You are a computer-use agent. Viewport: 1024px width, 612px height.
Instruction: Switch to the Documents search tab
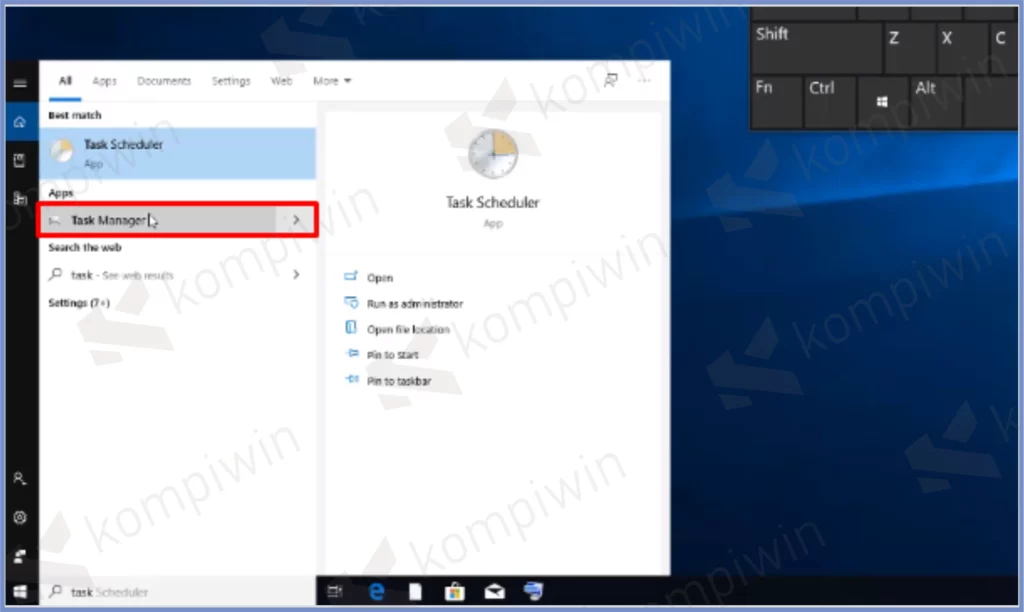tap(164, 81)
